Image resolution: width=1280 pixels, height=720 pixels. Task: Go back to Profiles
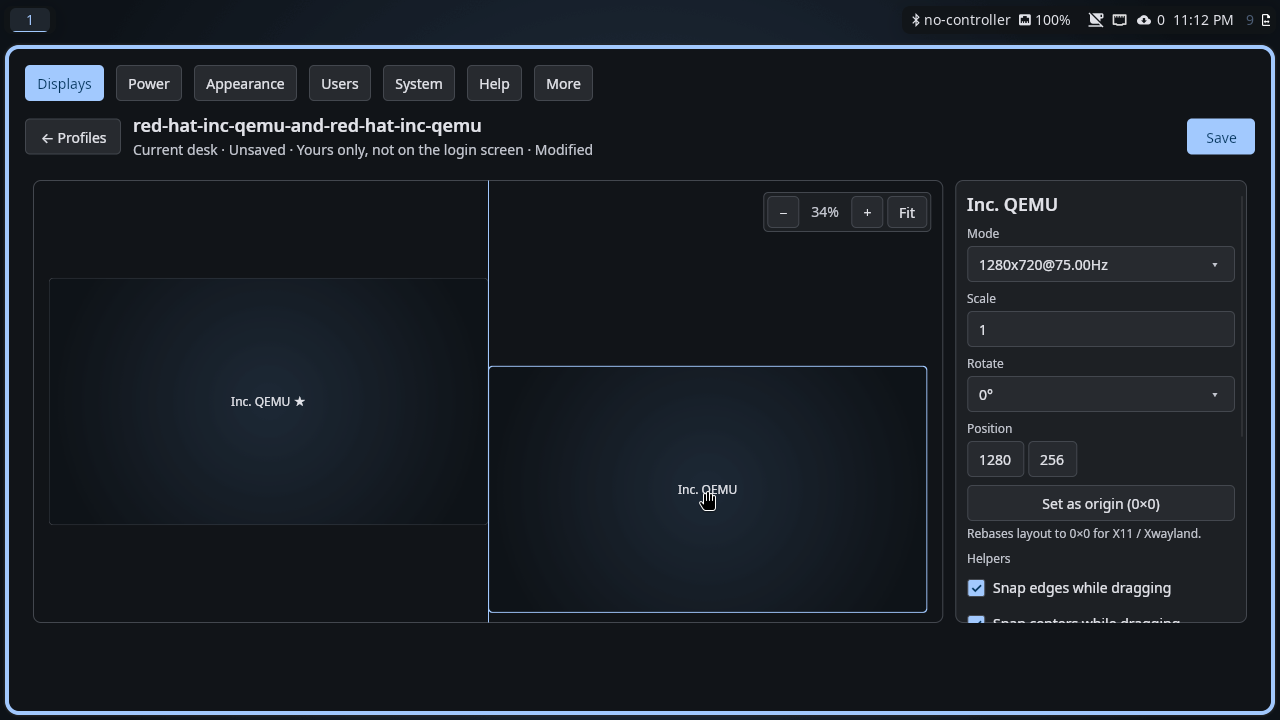point(73,137)
